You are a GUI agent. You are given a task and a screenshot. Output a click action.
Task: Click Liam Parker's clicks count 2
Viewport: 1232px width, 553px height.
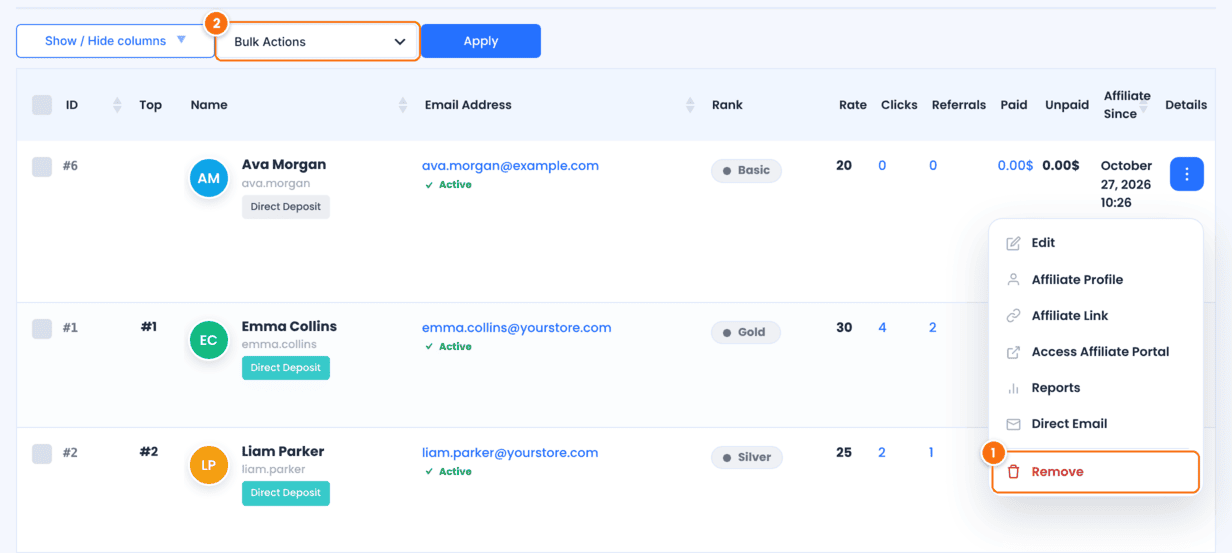[882, 453]
